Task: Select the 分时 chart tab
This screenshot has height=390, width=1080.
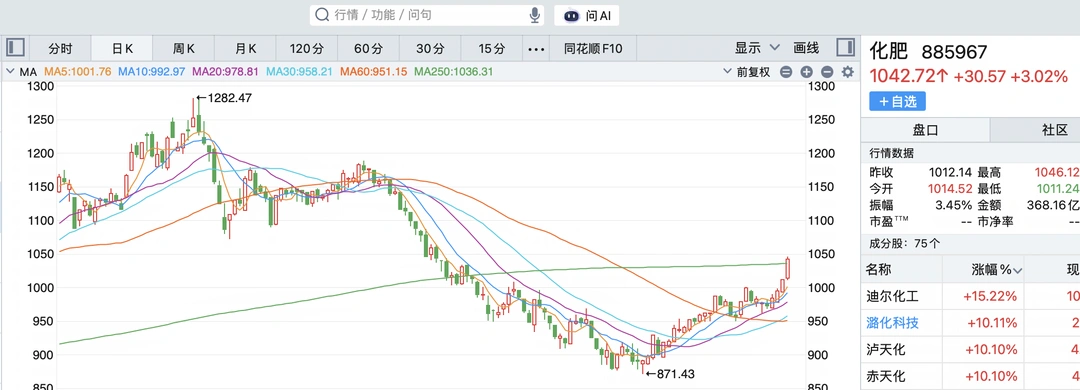Action: [60, 49]
